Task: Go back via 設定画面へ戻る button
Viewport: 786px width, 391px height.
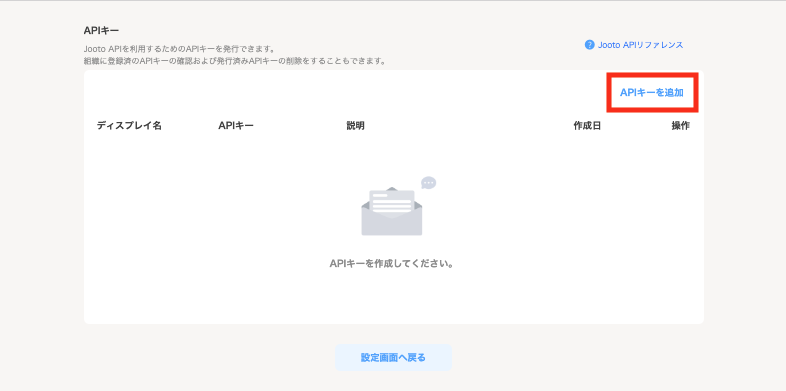Action: click(393, 357)
